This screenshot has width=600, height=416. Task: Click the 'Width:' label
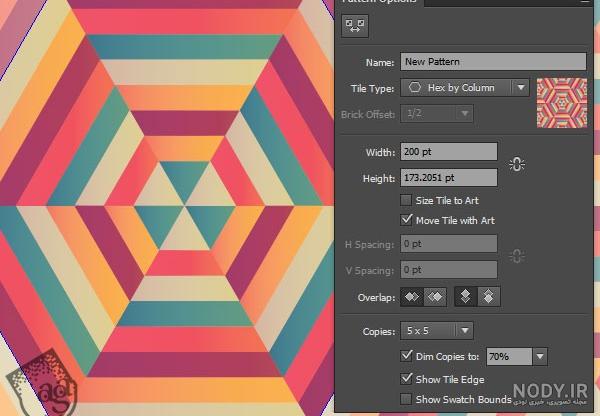click(380, 152)
